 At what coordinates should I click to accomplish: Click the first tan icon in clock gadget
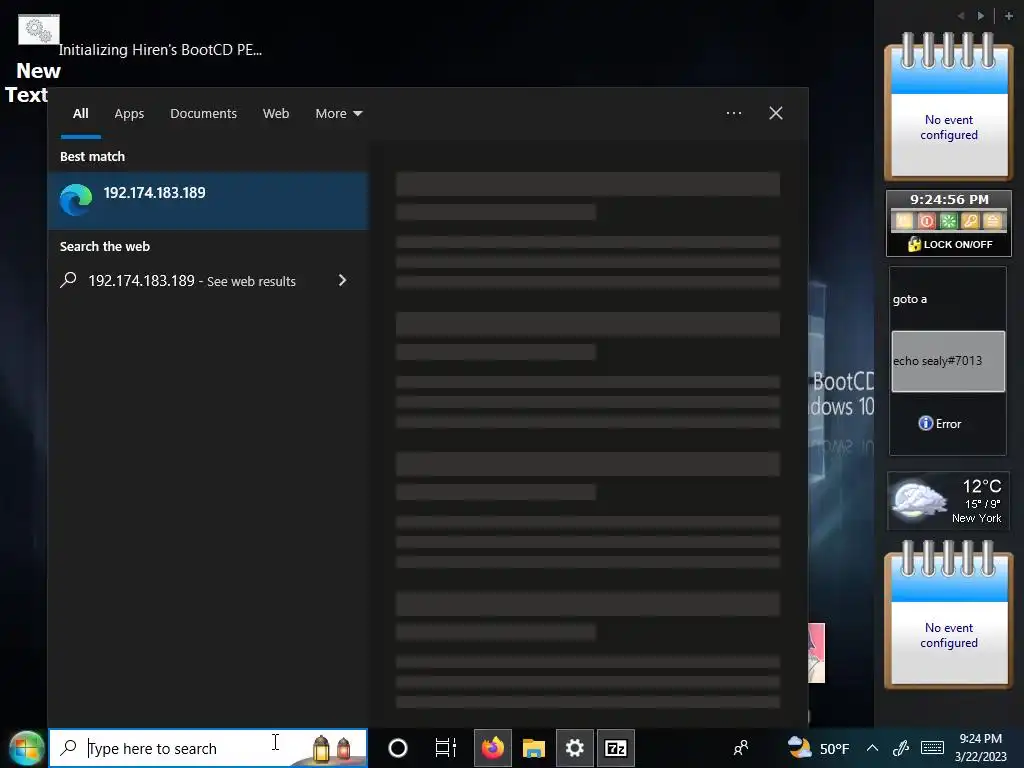[x=904, y=221]
